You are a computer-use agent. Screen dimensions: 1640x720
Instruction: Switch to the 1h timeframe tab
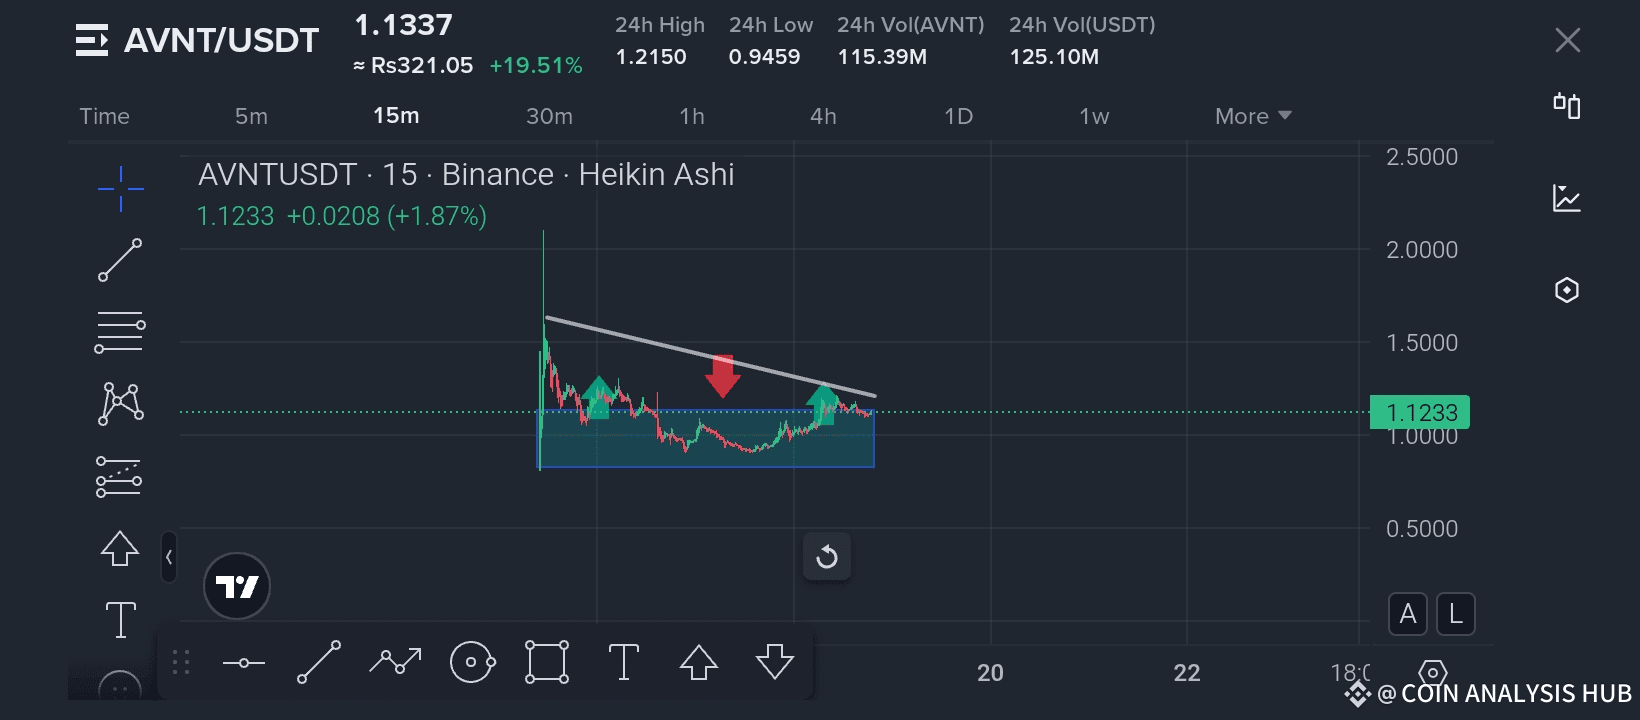(x=692, y=116)
